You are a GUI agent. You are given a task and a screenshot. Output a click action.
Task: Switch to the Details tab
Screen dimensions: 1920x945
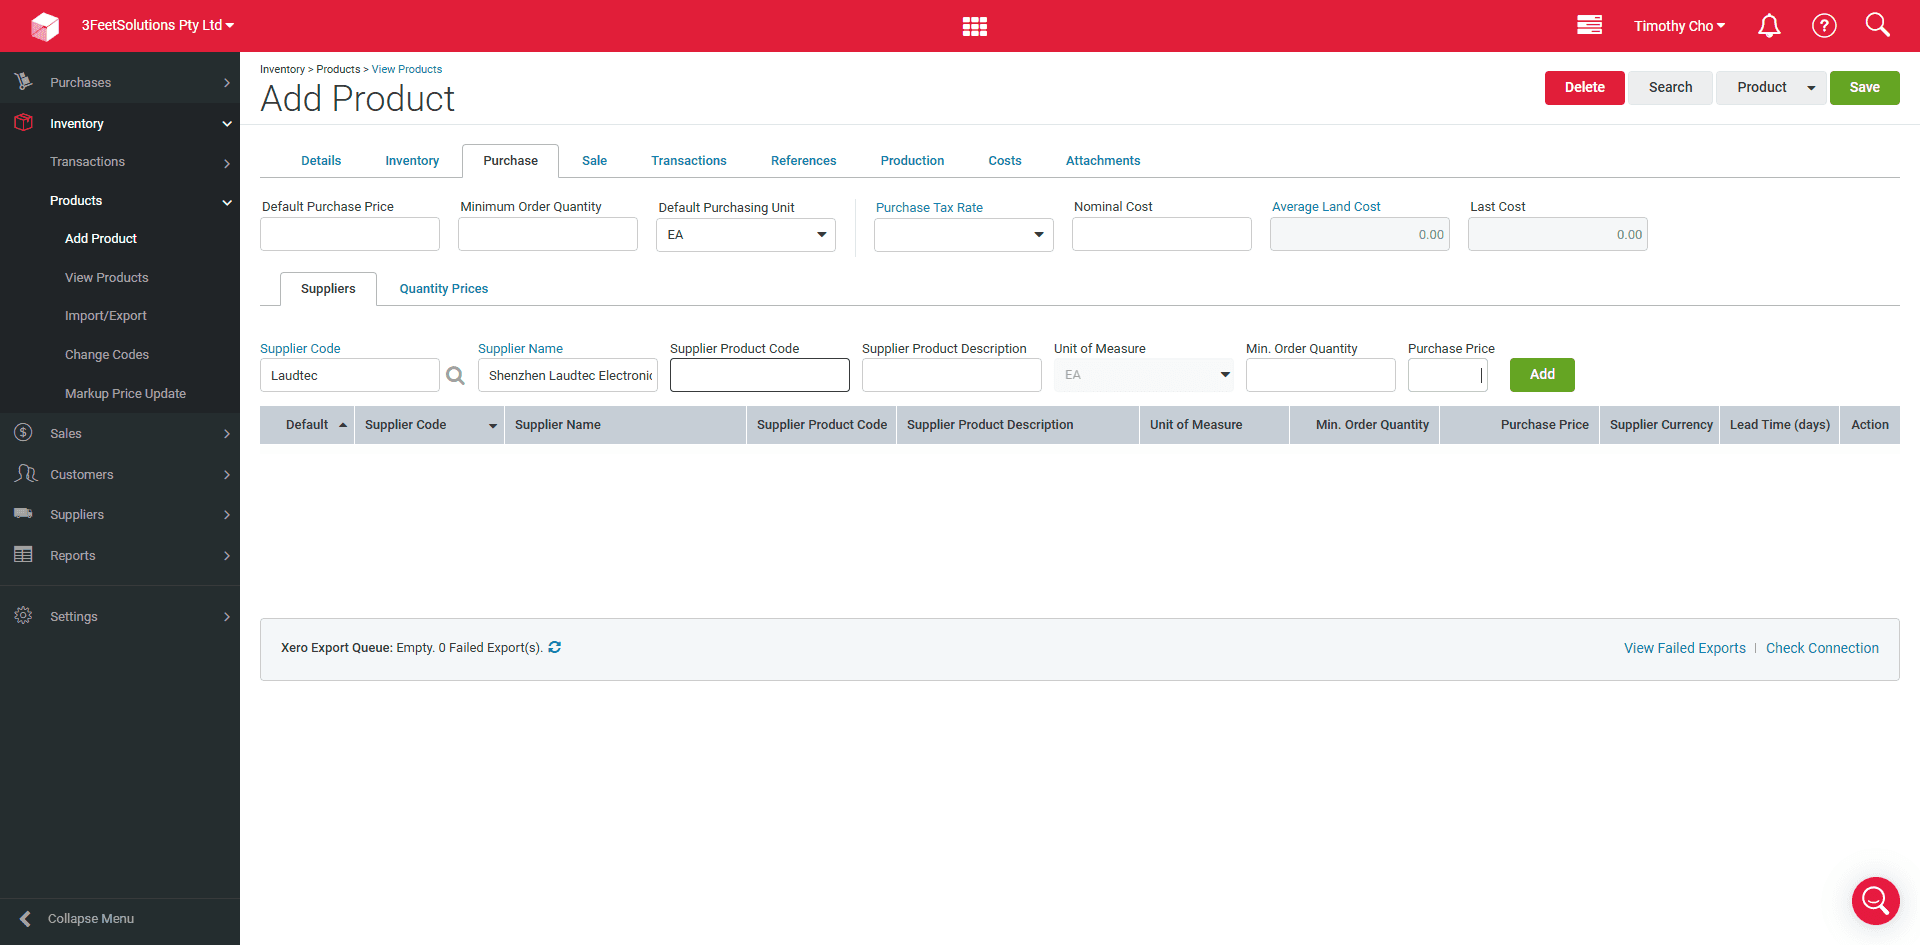(x=321, y=161)
